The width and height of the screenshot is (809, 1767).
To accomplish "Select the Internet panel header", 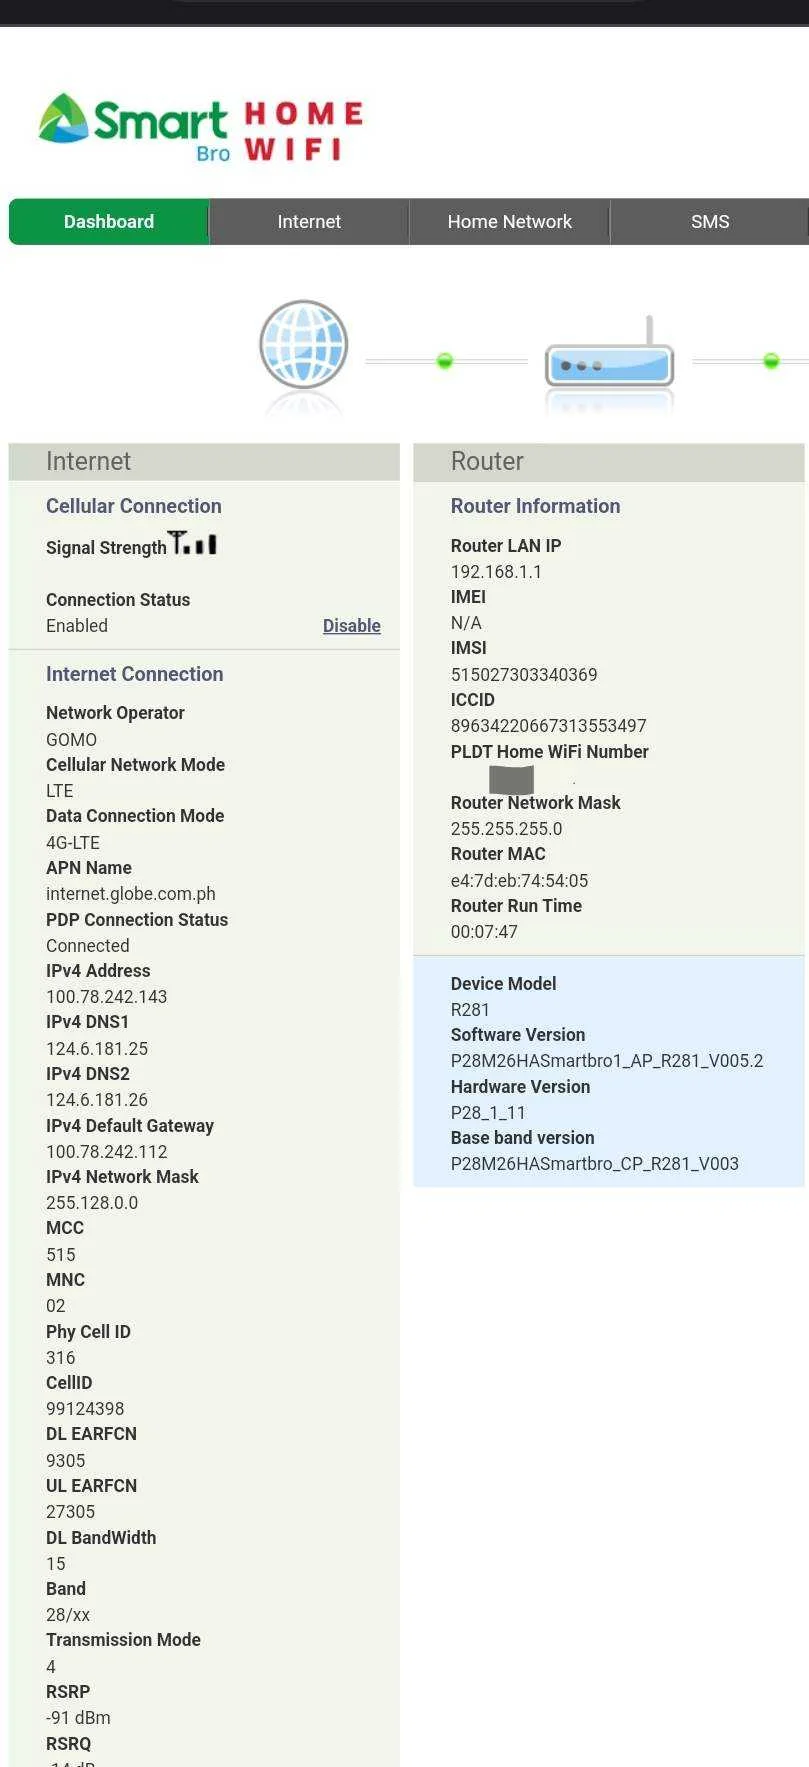I will [x=204, y=462].
